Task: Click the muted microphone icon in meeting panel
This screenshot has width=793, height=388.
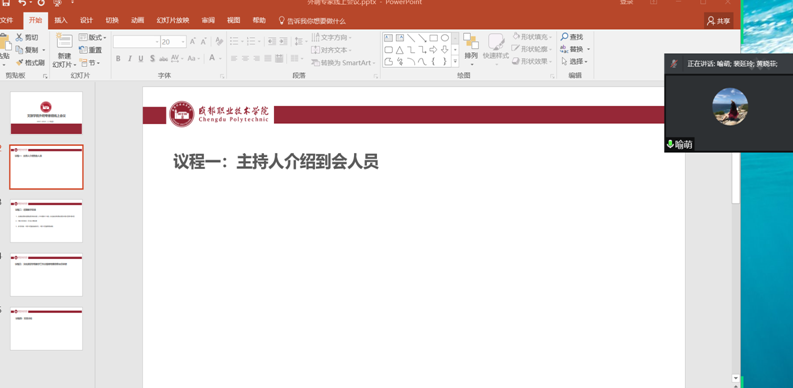Action: [674, 64]
